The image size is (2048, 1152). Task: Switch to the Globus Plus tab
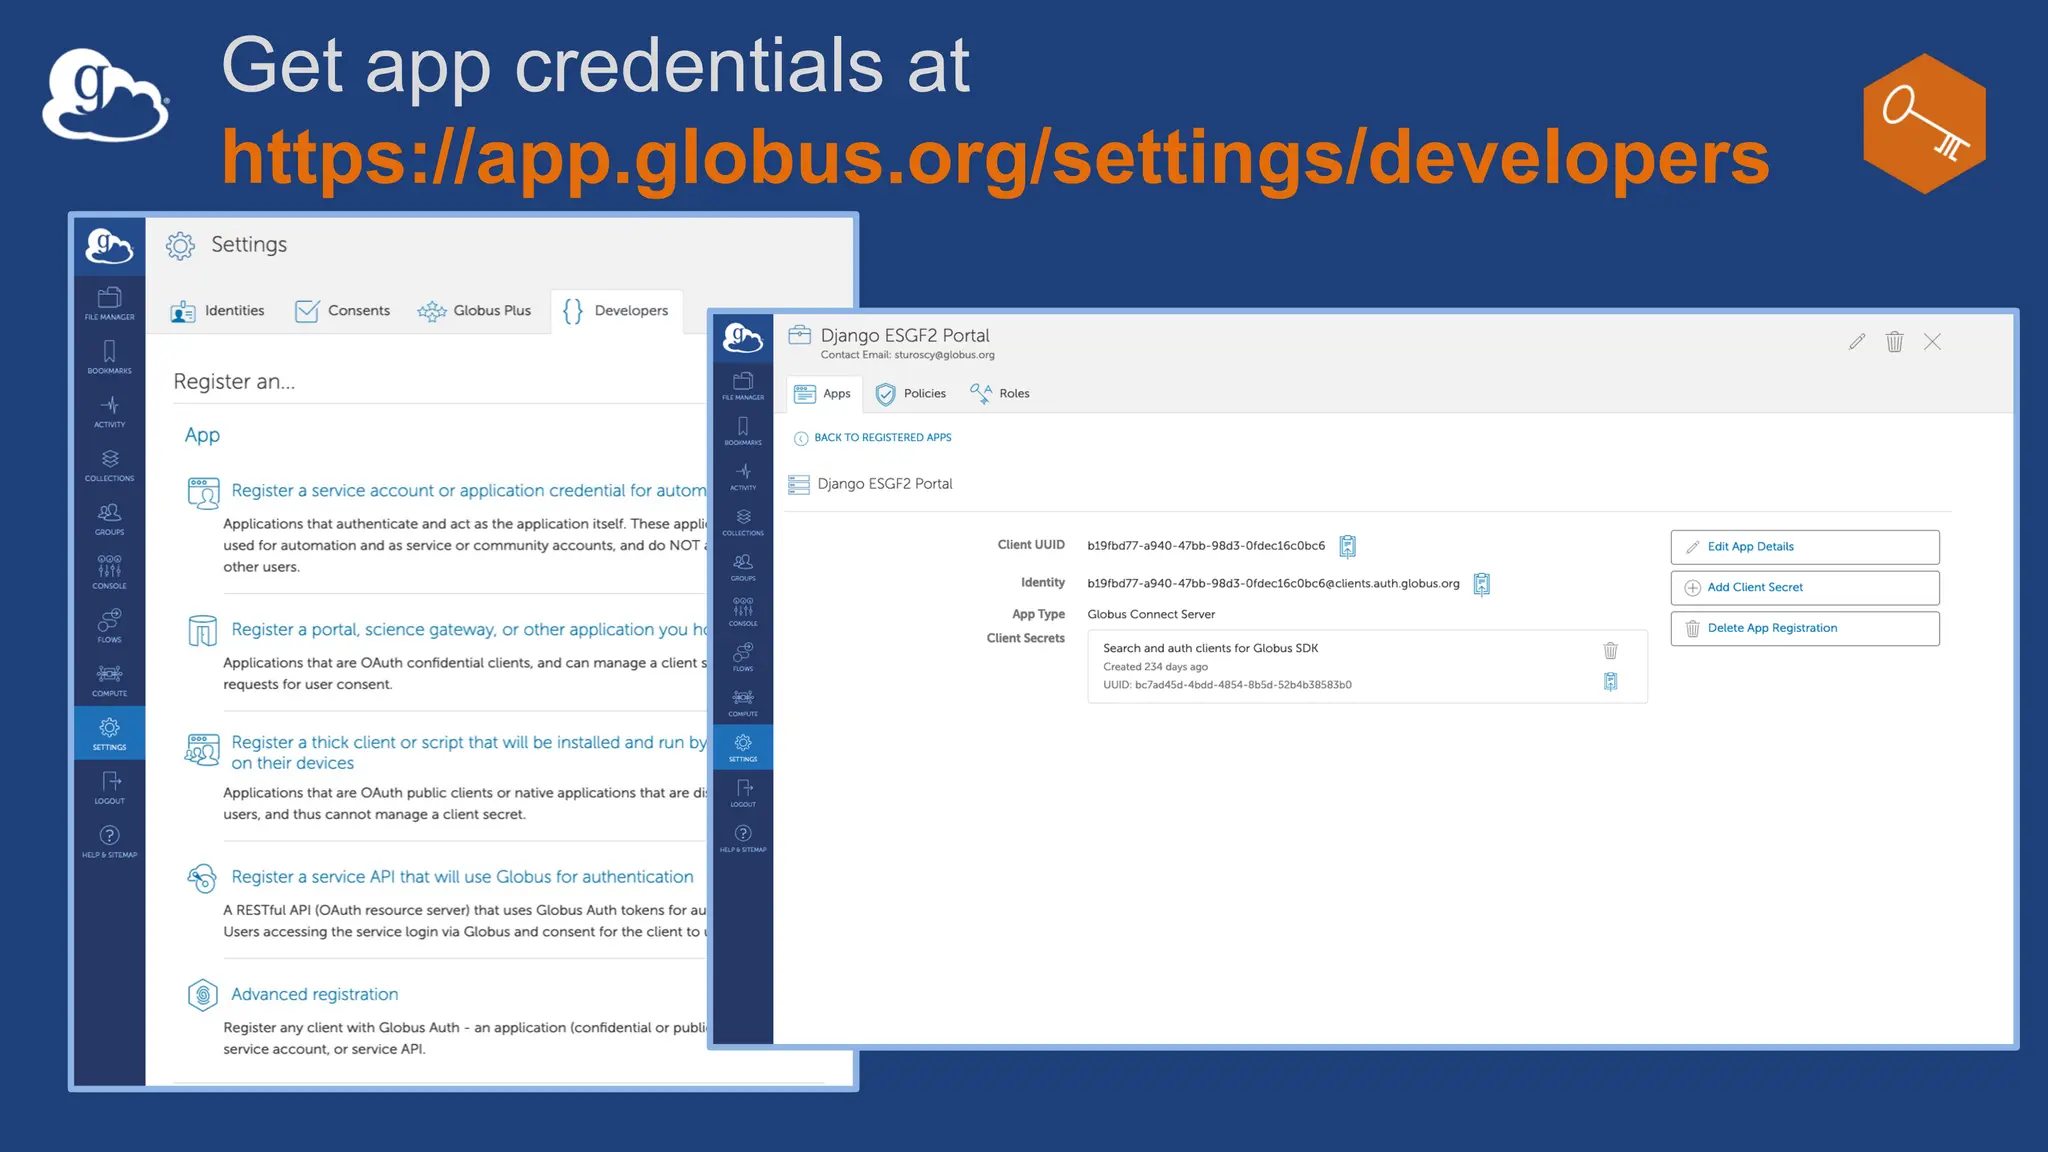(475, 311)
